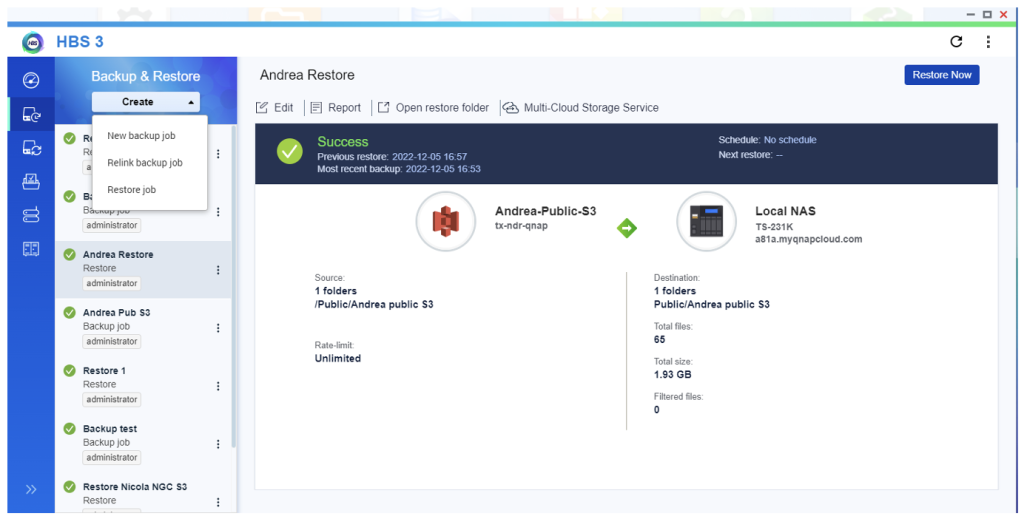Click green status check of Backup test
This screenshot has width=1024, height=519.
pyautogui.click(x=69, y=429)
